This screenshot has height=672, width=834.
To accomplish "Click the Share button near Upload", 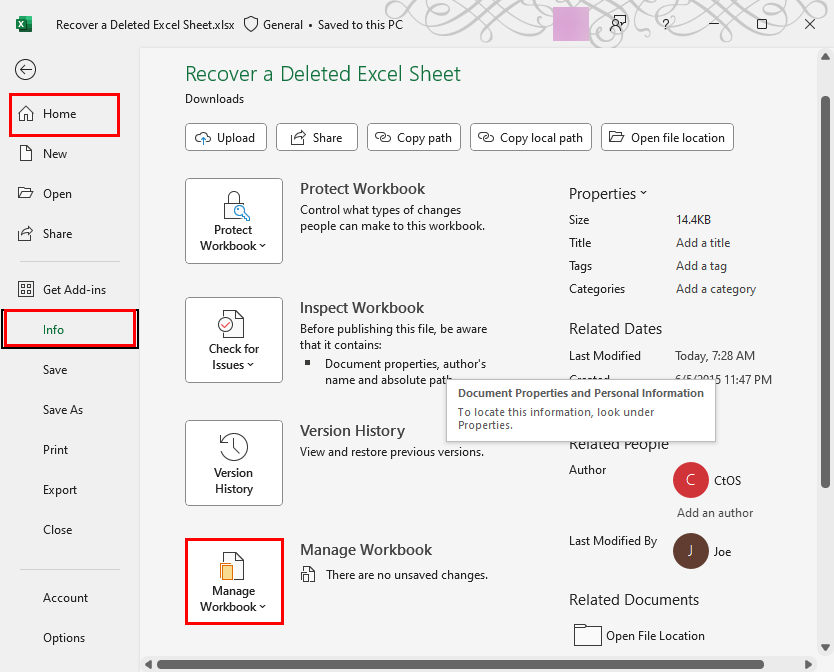I will [x=316, y=138].
